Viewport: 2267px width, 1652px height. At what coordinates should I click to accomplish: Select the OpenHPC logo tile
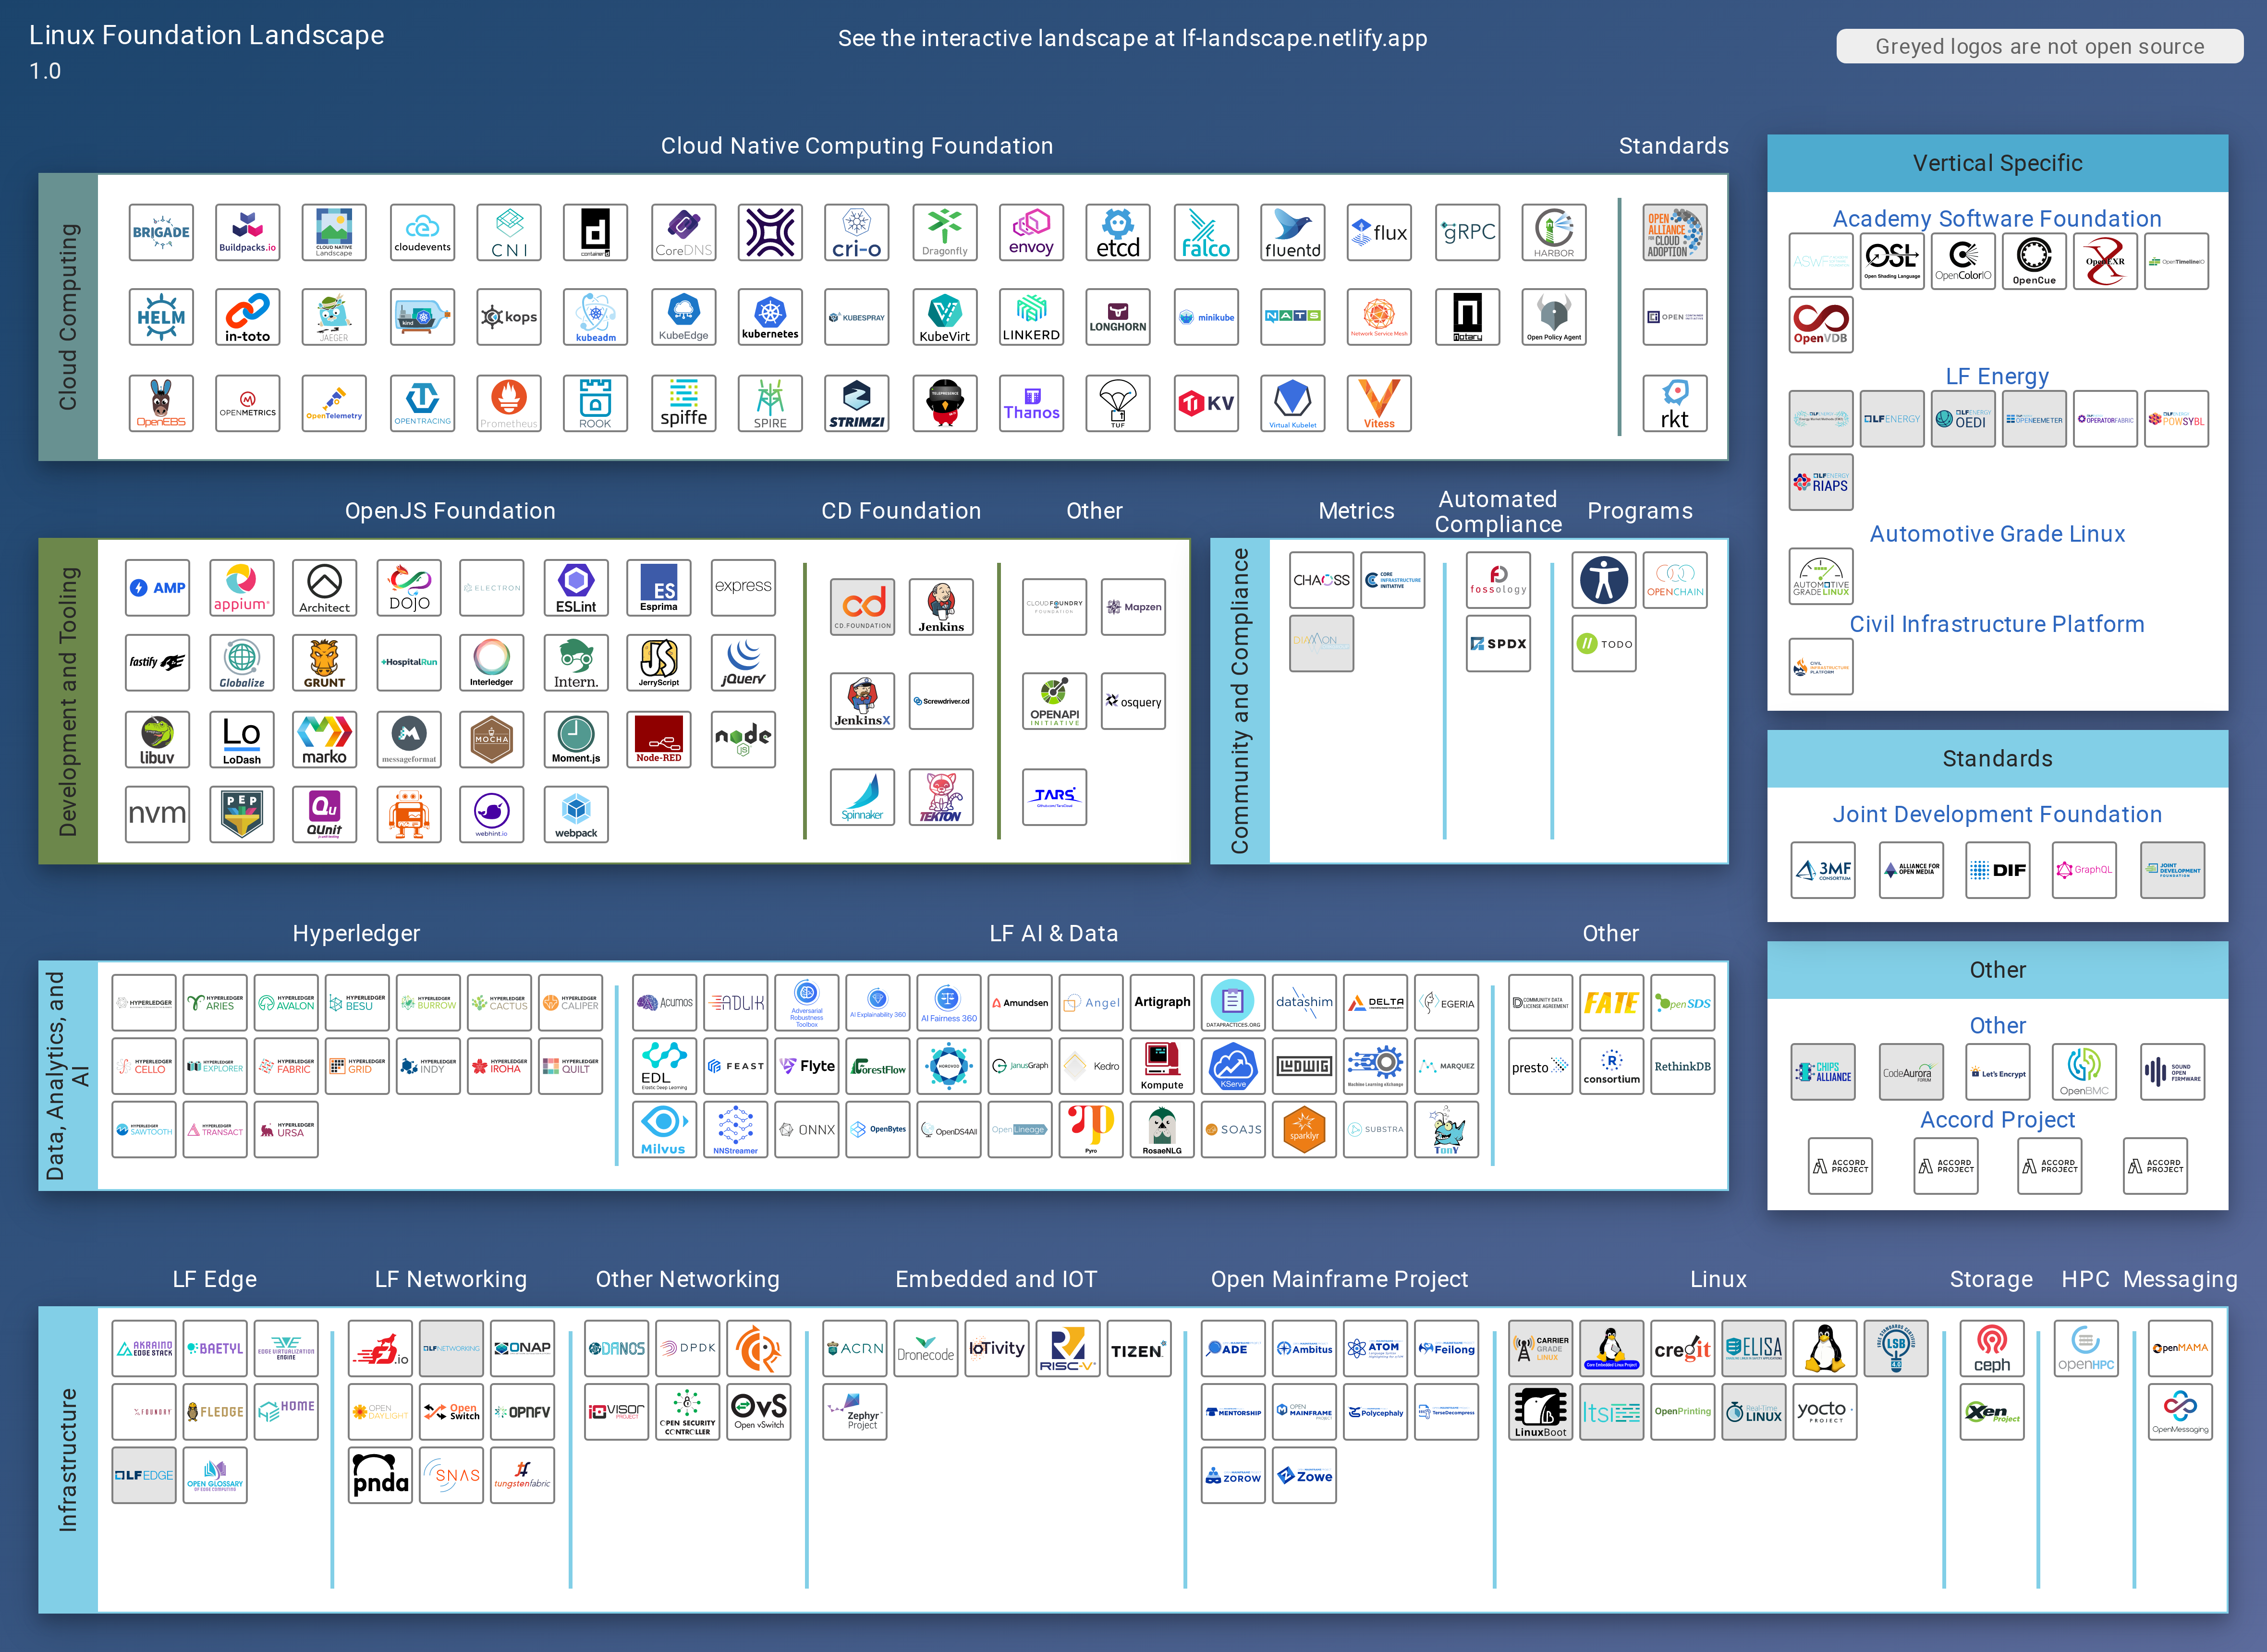pyautogui.click(x=2086, y=1348)
